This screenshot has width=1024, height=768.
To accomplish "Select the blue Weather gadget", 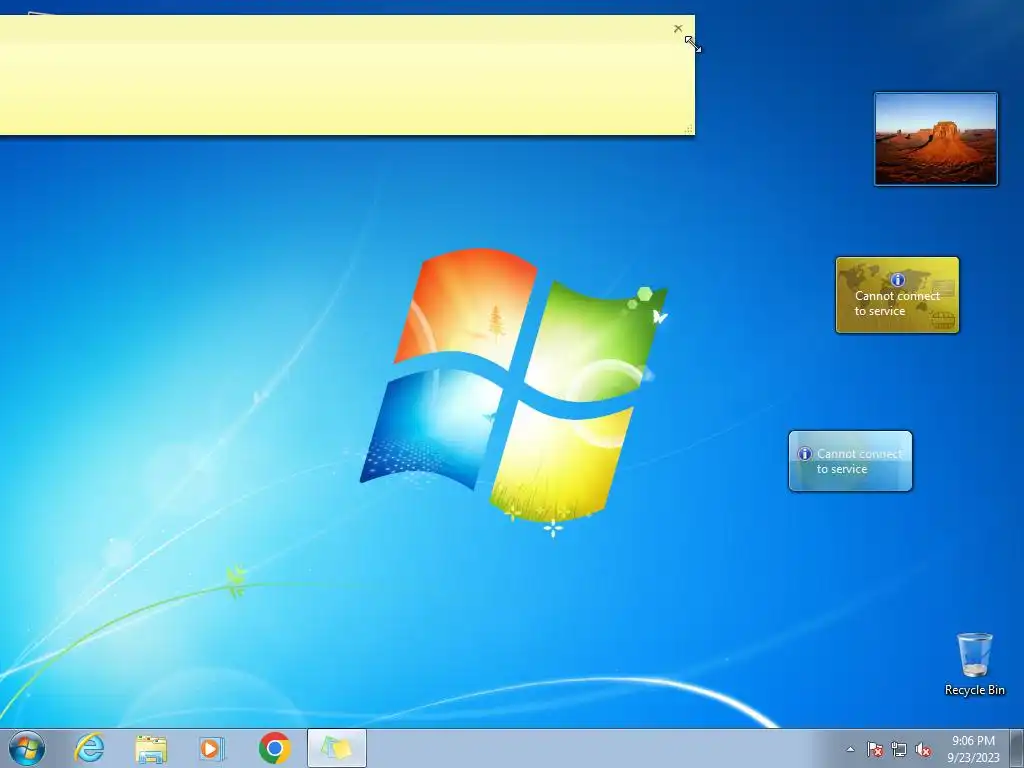I will [850, 461].
